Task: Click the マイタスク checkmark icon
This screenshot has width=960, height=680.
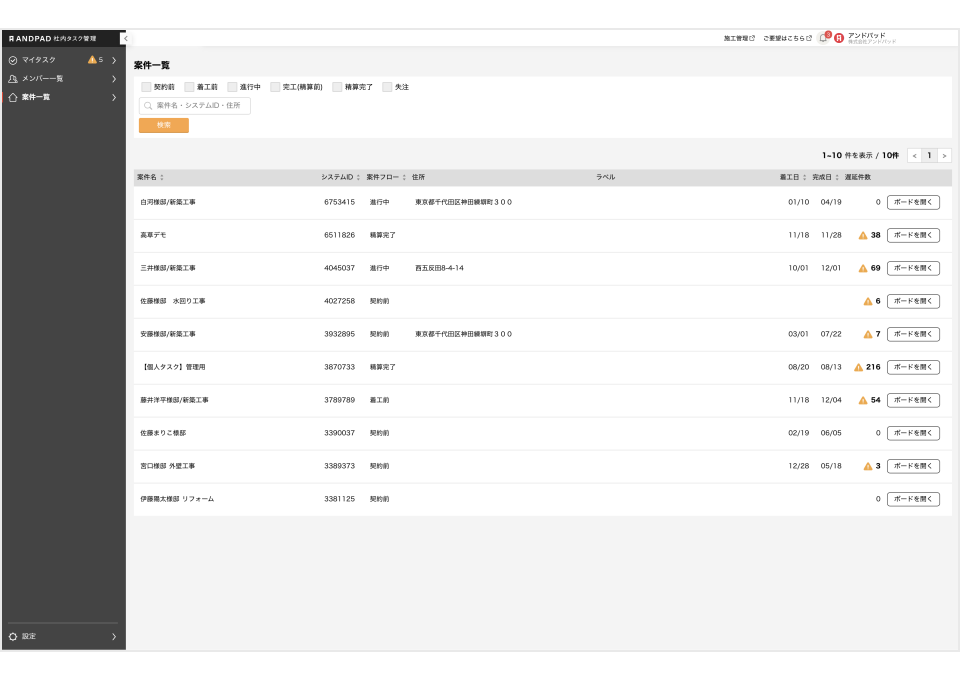Action: pyautogui.click(x=13, y=60)
